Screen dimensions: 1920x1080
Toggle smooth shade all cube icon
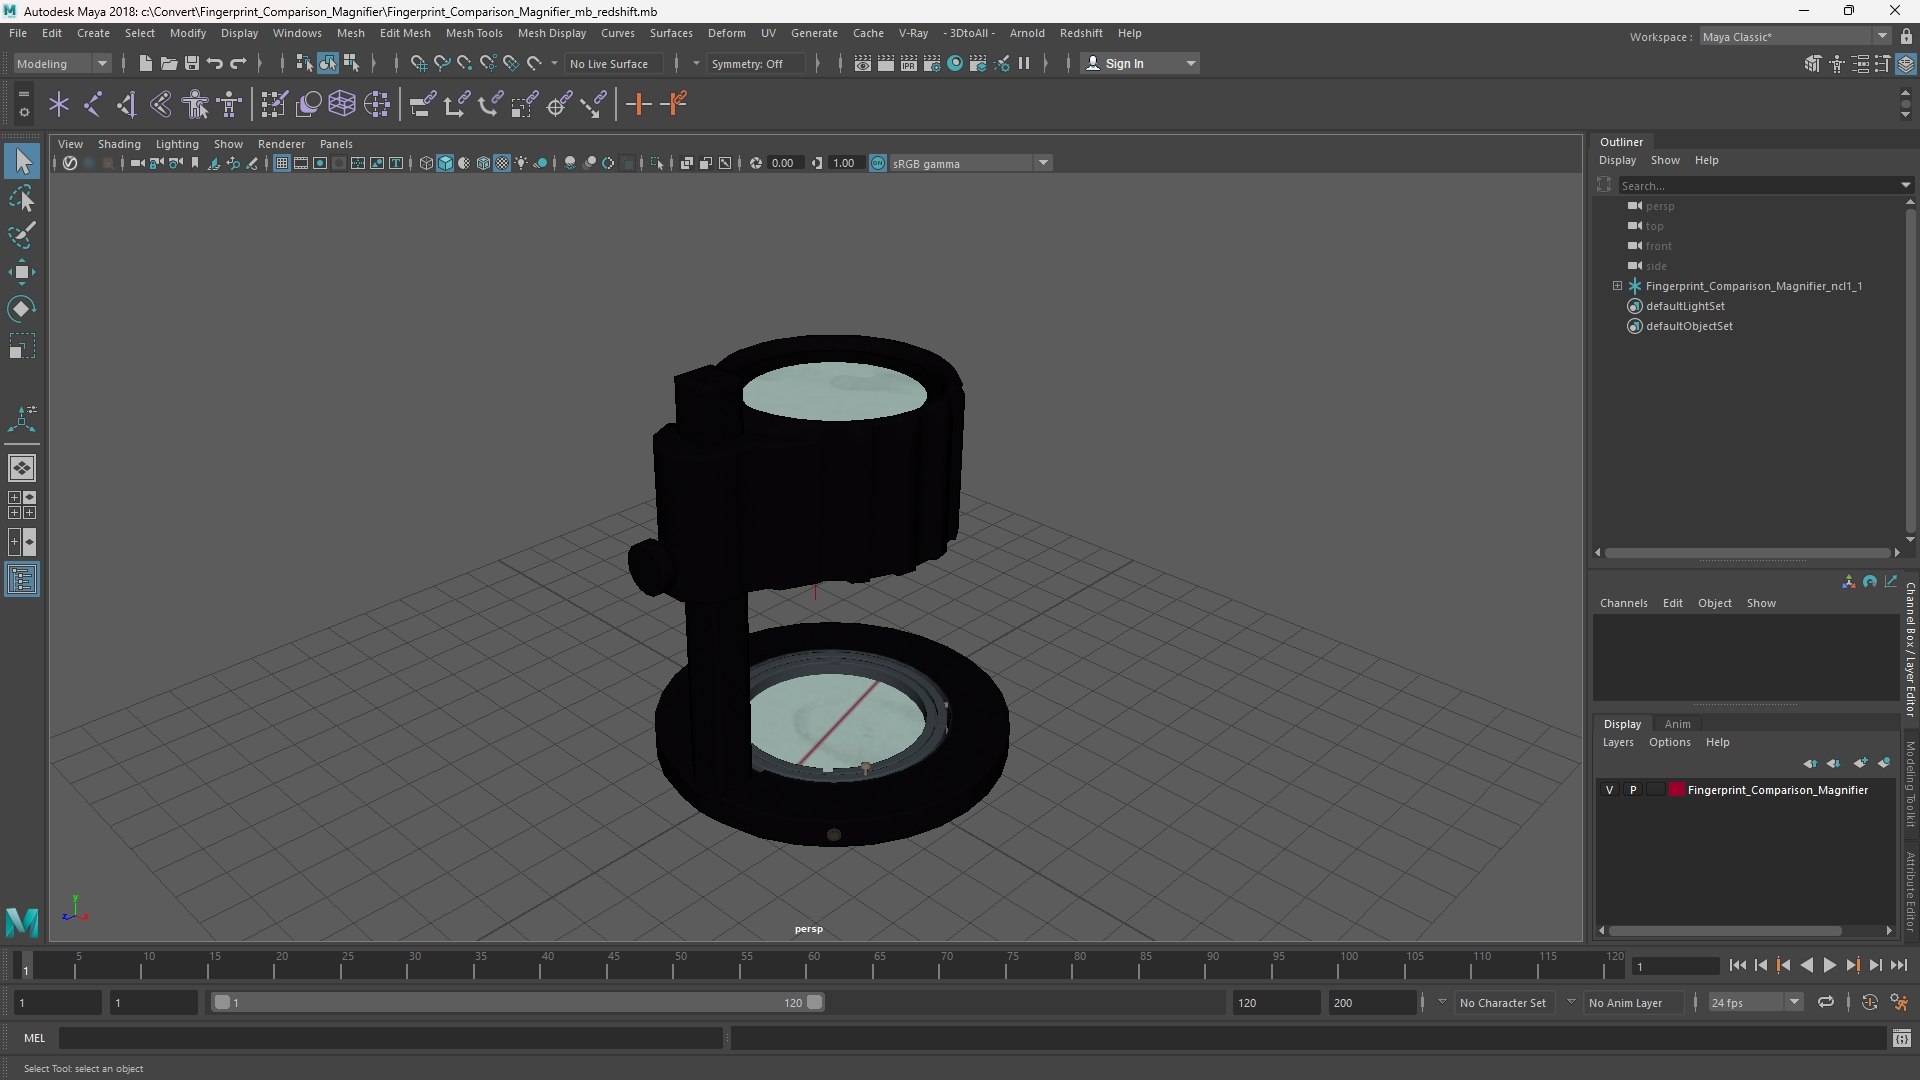click(x=445, y=163)
